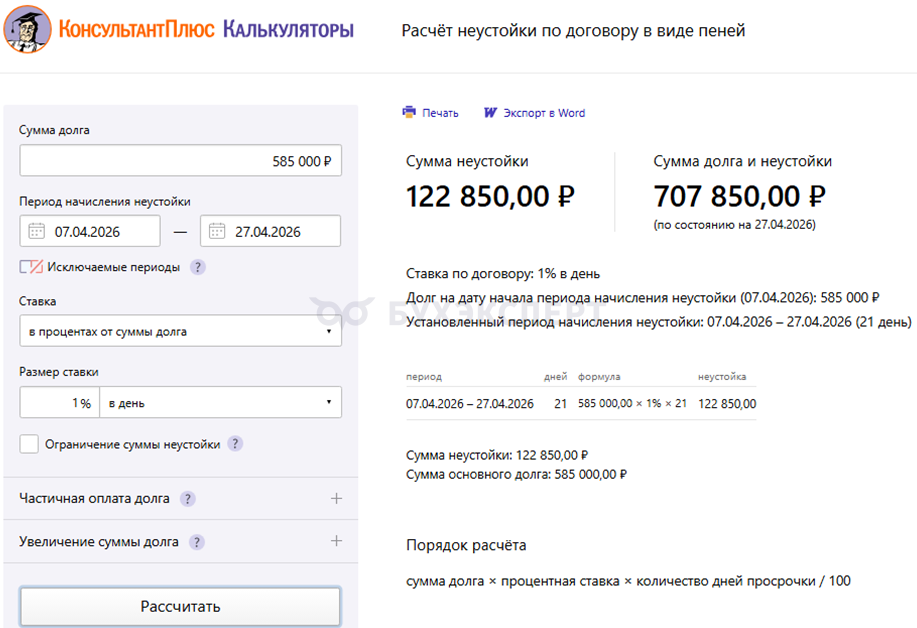
Task: Click the Word export icon
Action: 490,113
